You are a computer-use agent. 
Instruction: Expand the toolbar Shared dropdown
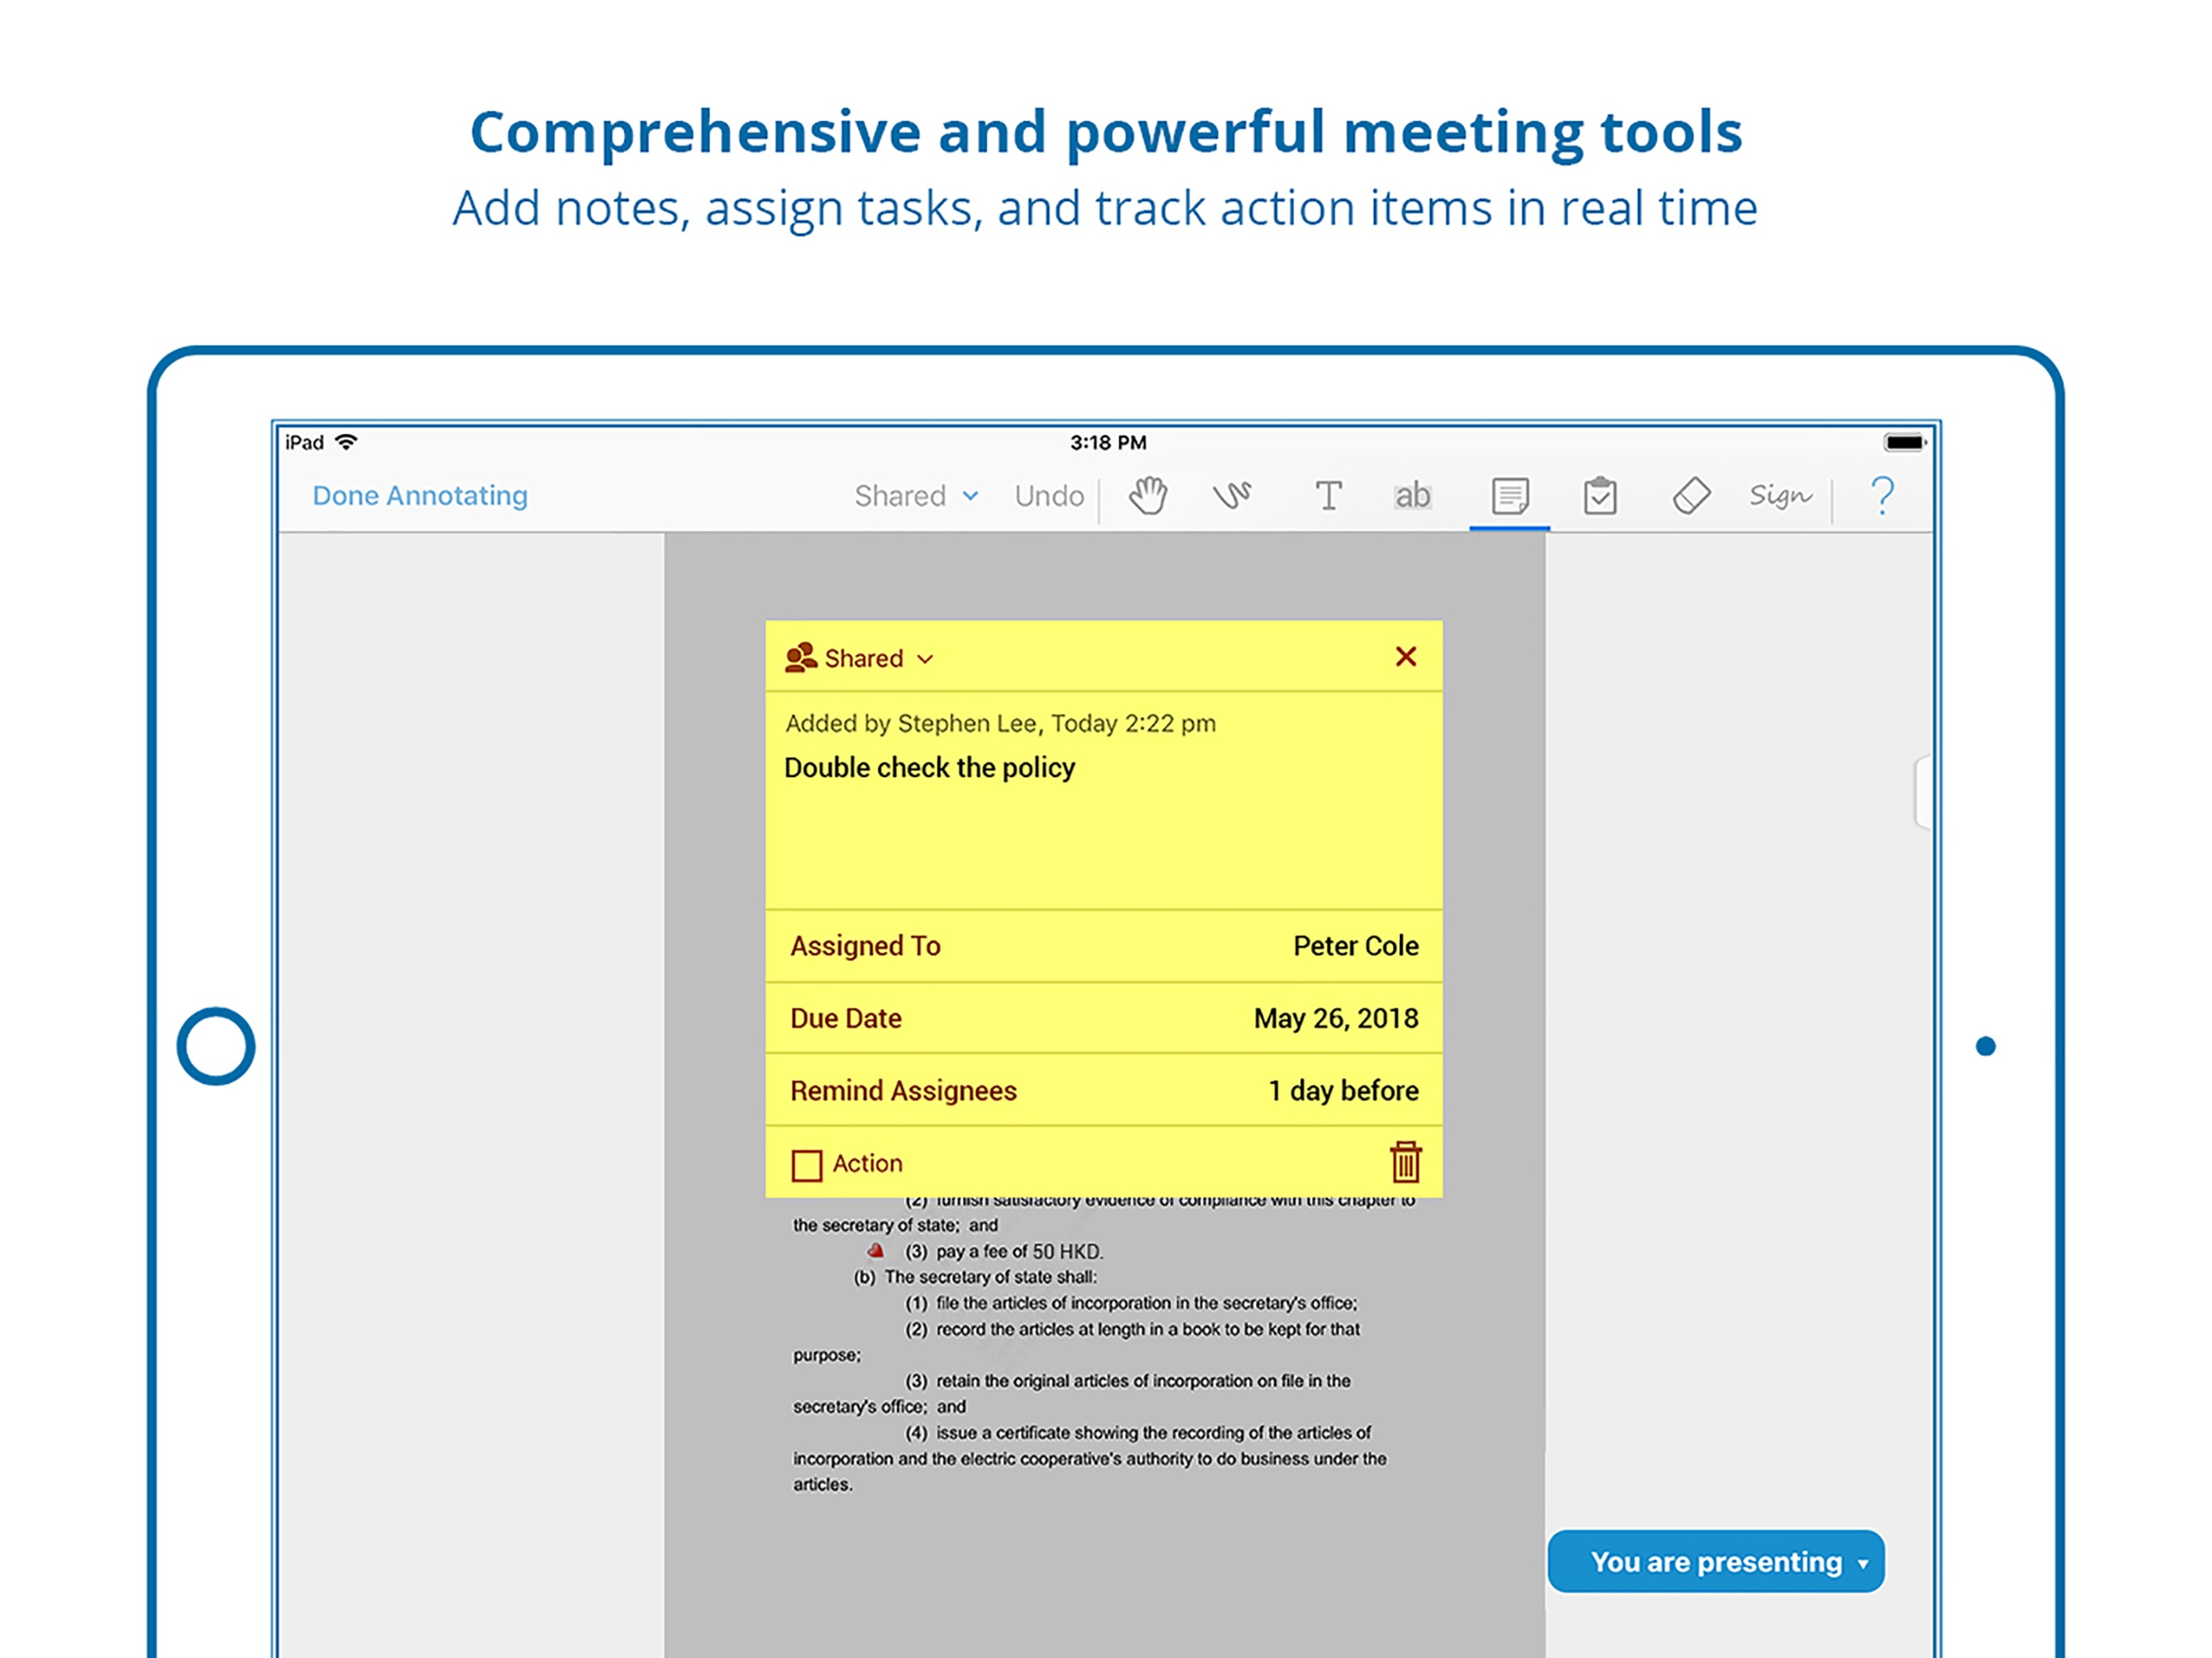915,496
